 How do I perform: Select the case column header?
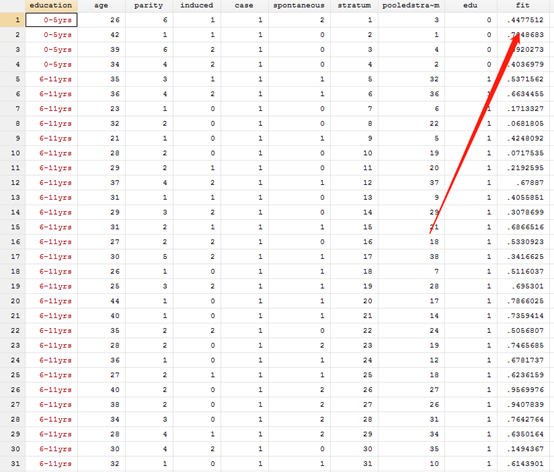pos(244,5)
